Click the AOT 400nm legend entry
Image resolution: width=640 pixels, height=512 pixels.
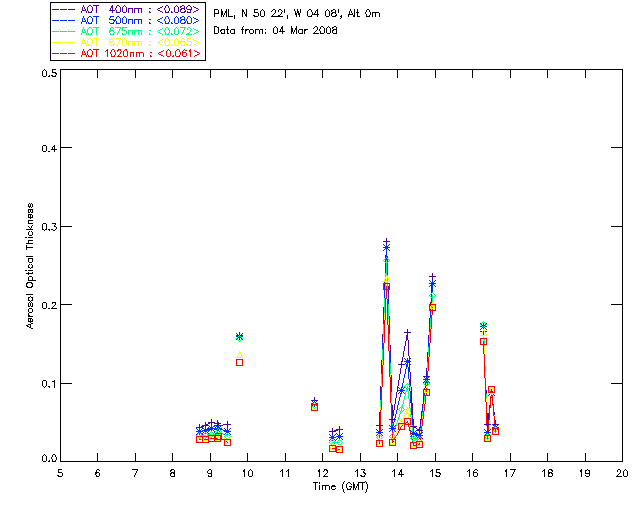point(126,9)
